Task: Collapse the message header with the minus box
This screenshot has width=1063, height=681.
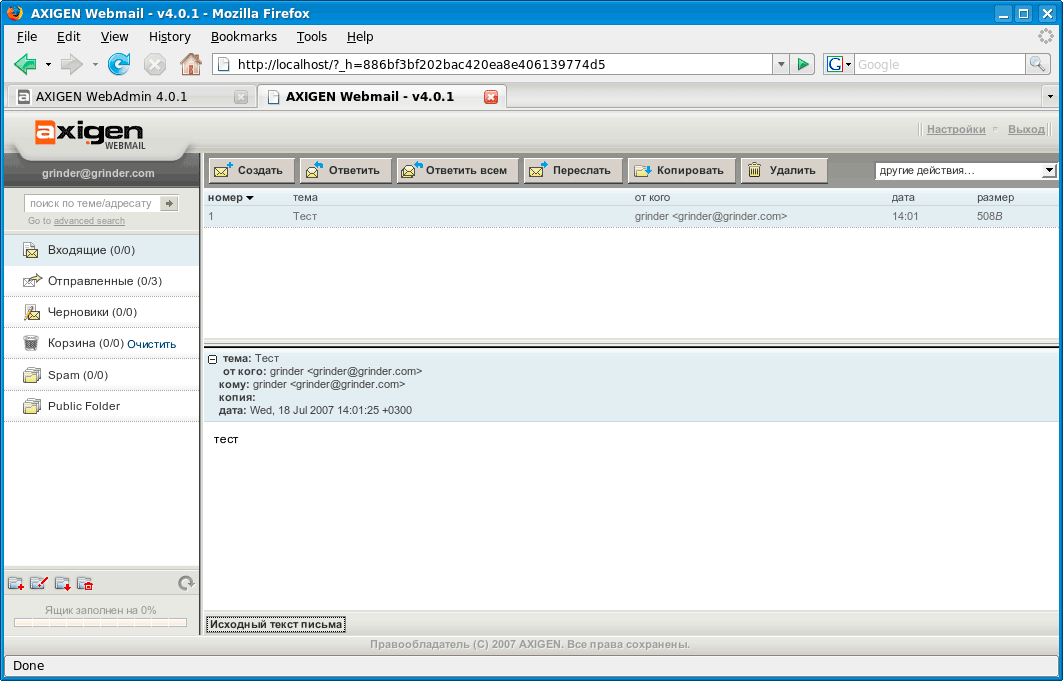Action: point(212,359)
